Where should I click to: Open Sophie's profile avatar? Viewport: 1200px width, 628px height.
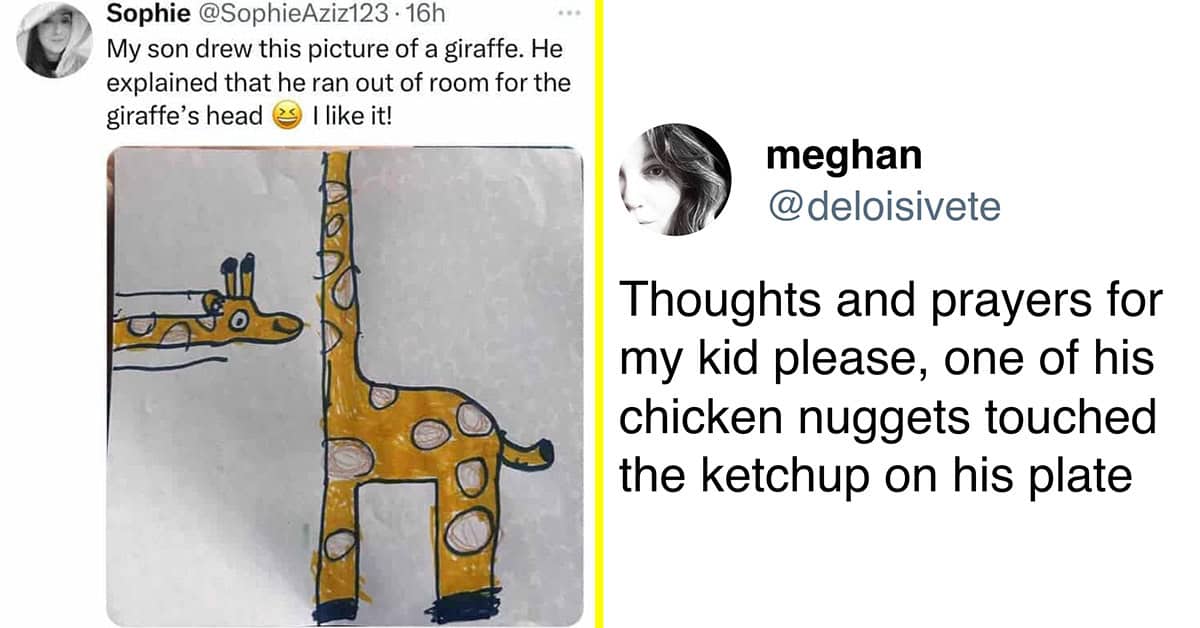click(57, 40)
